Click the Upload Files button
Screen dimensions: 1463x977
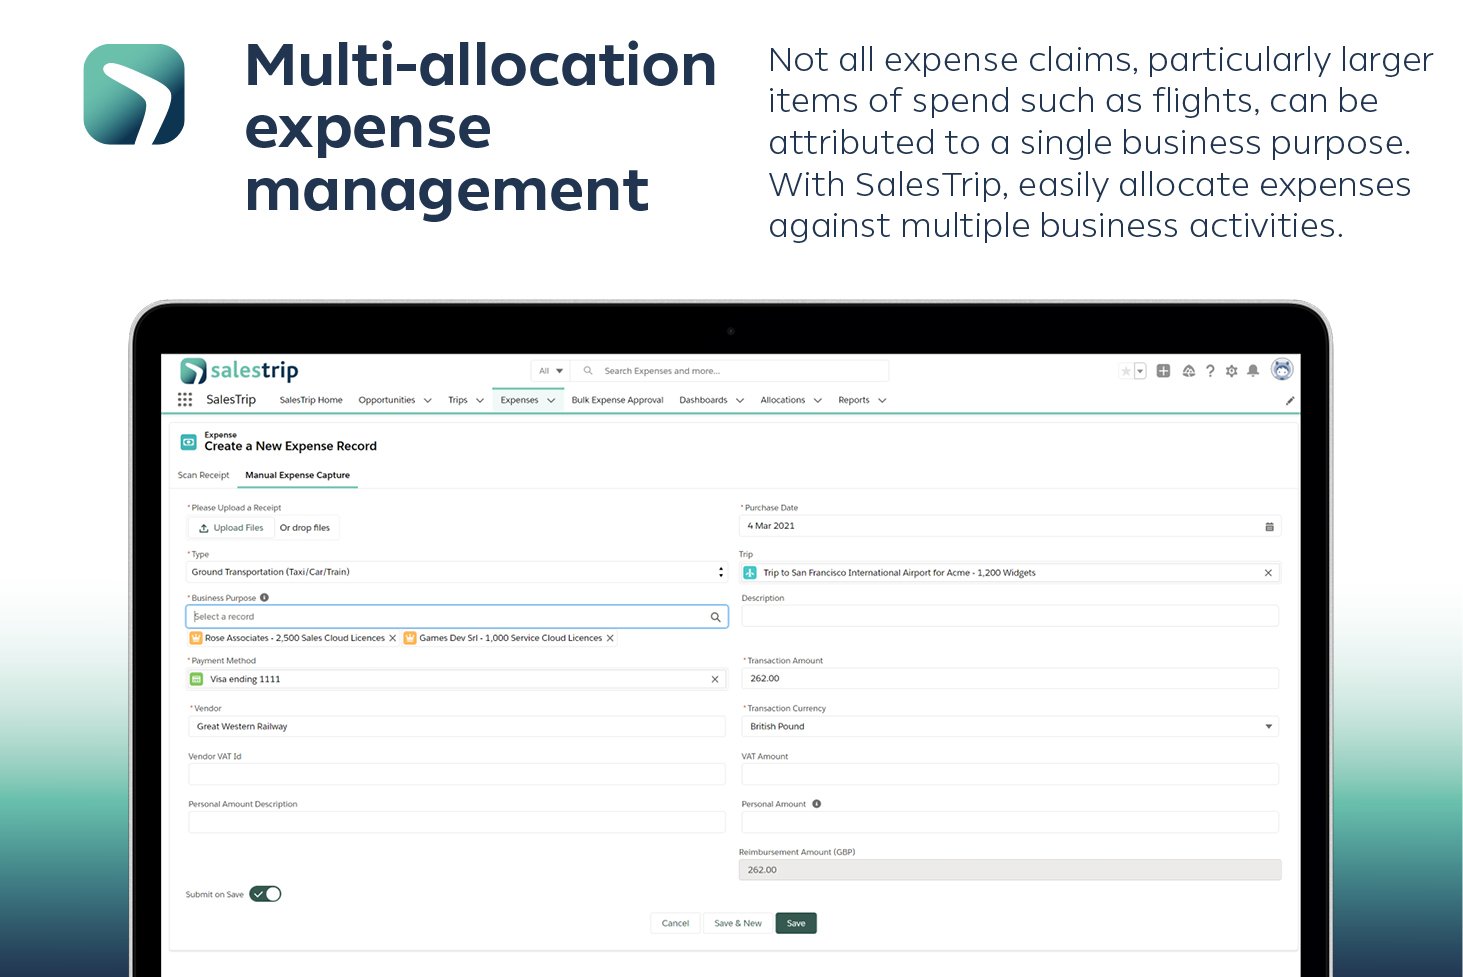pos(231,528)
